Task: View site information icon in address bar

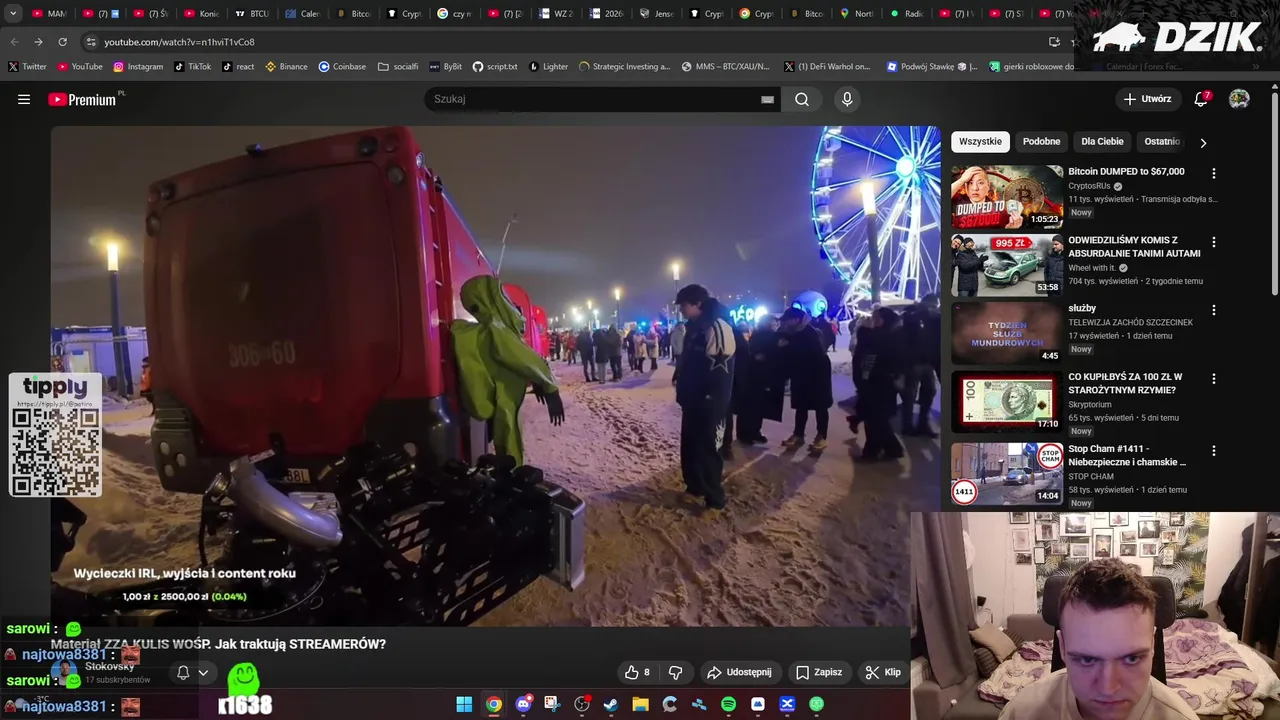Action: [x=91, y=42]
